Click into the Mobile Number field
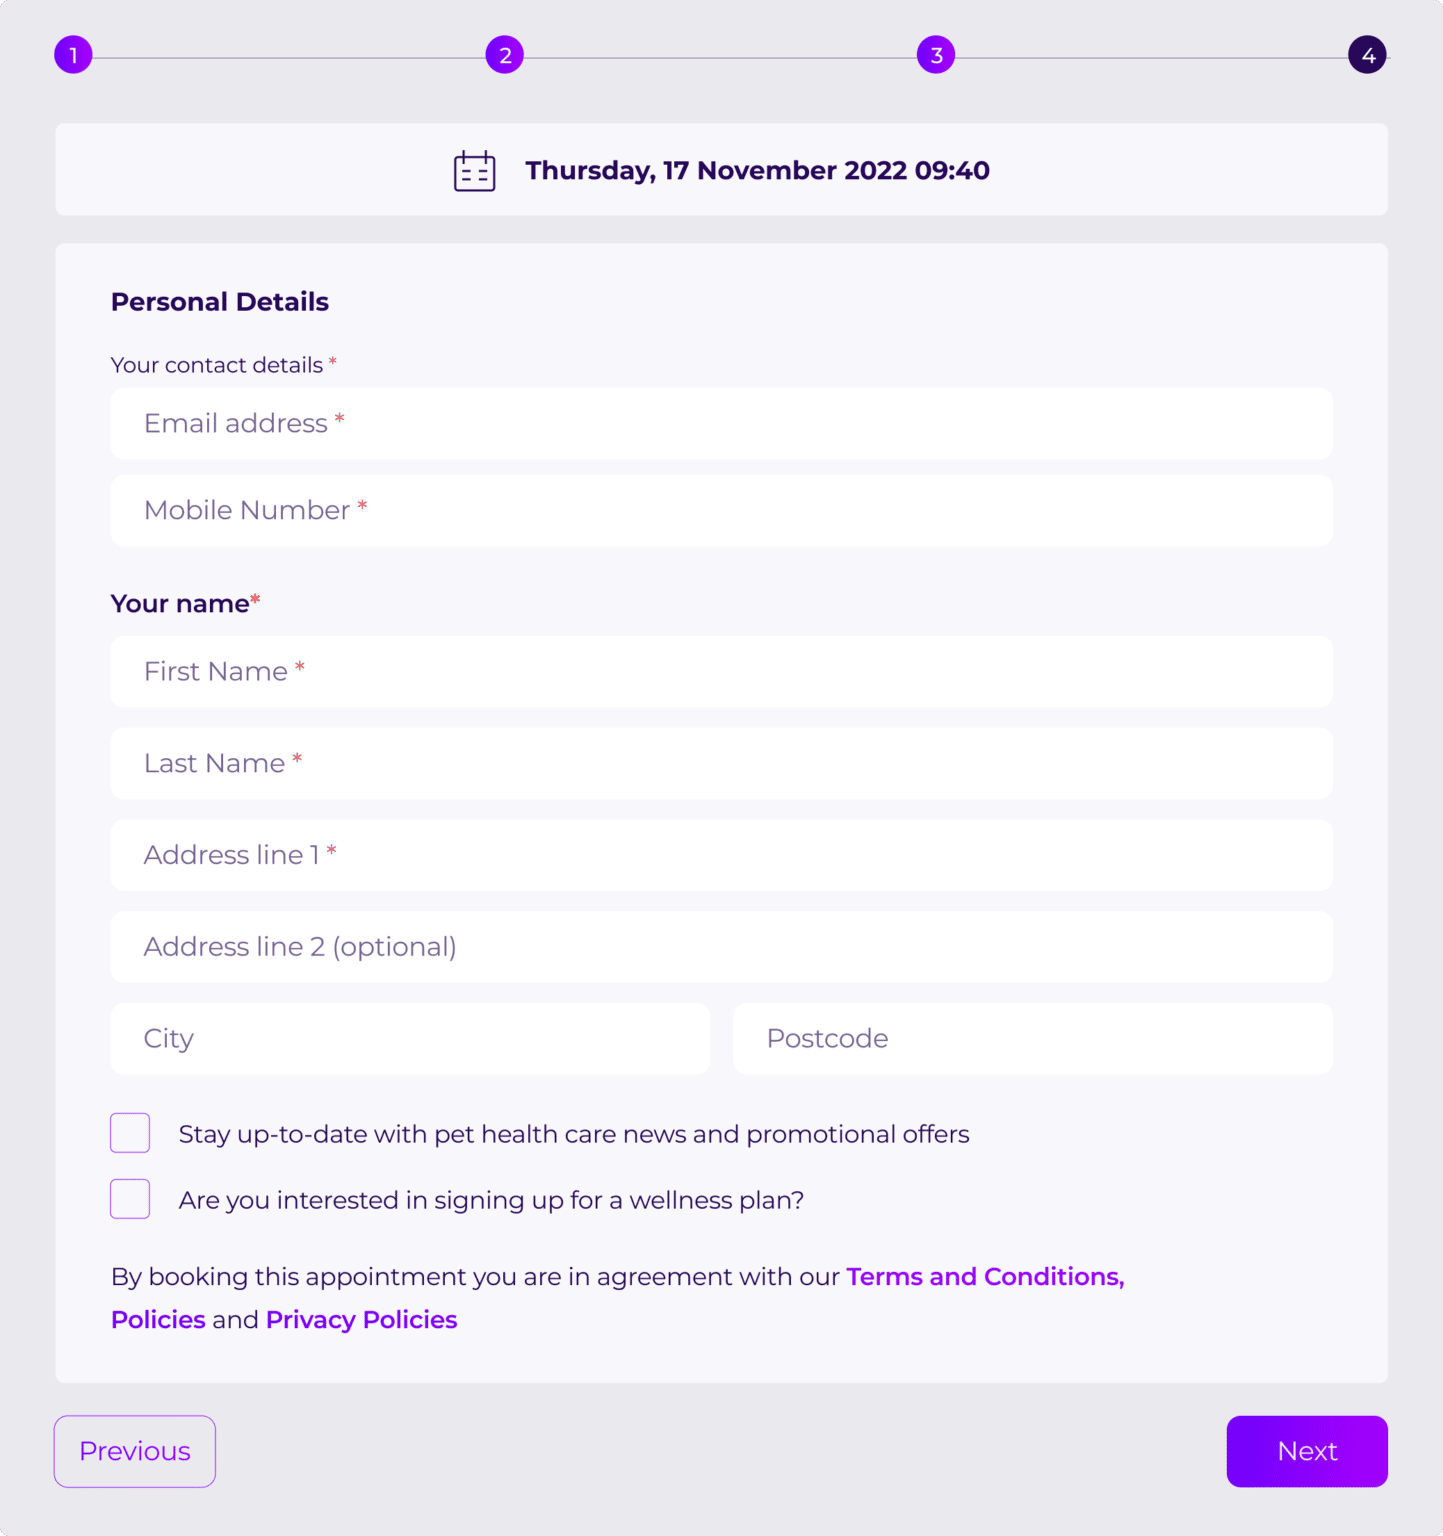Screen dimensions: 1443x1536 (721, 510)
